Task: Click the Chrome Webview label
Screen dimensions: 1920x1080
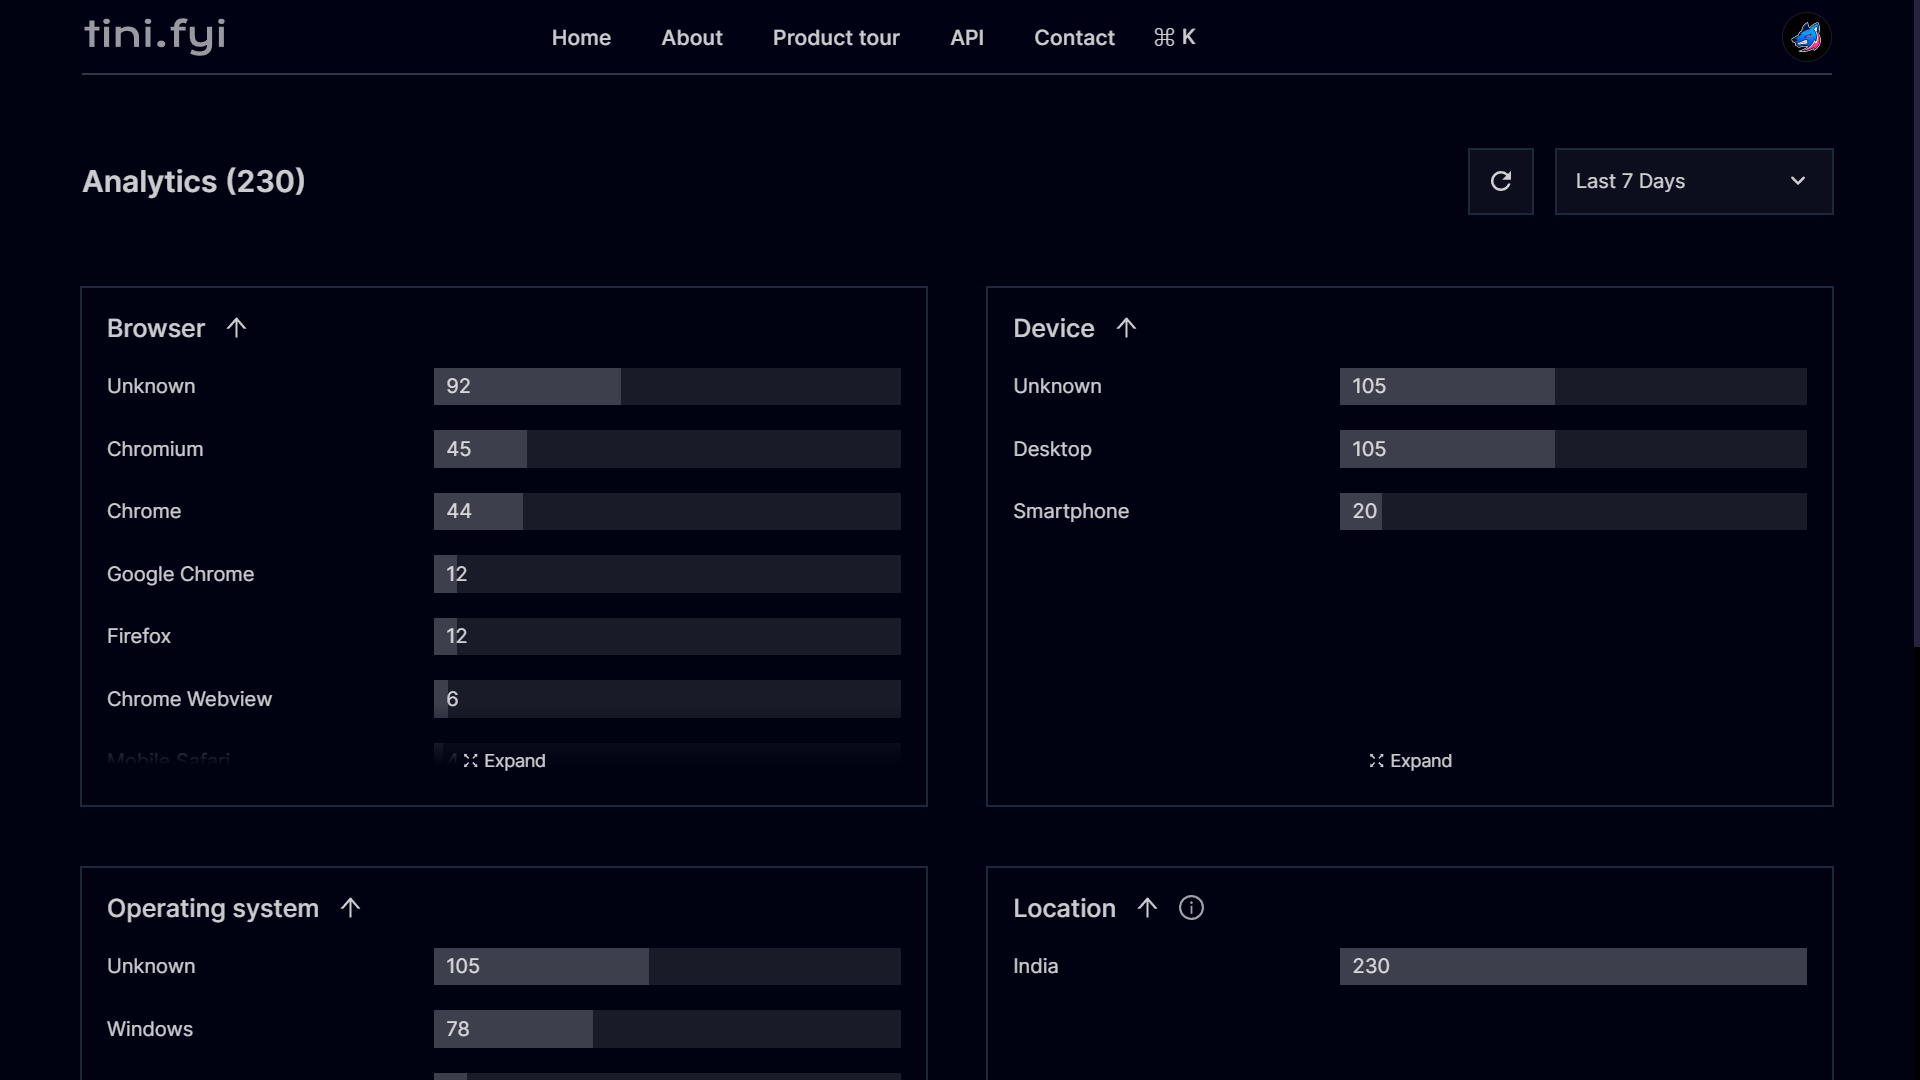Action: tap(189, 699)
